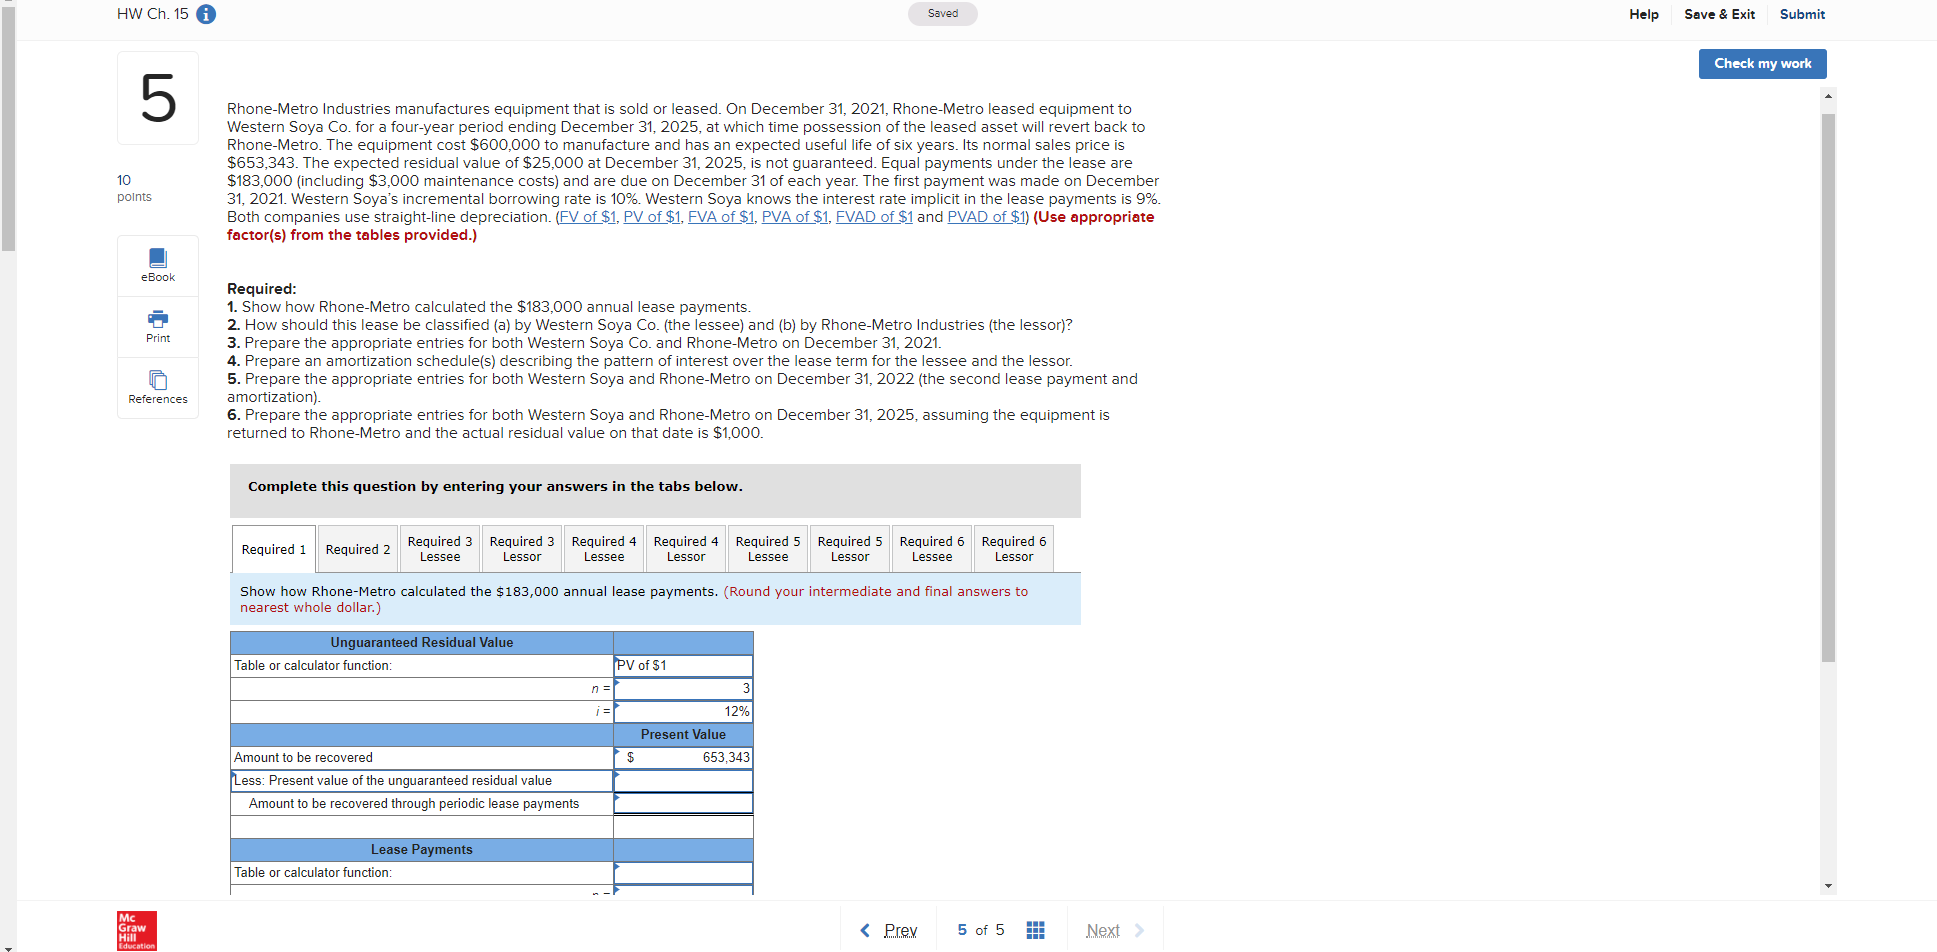This screenshot has height=952, width=1937.
Task: Open the References panel
Action: click(157, 388)
